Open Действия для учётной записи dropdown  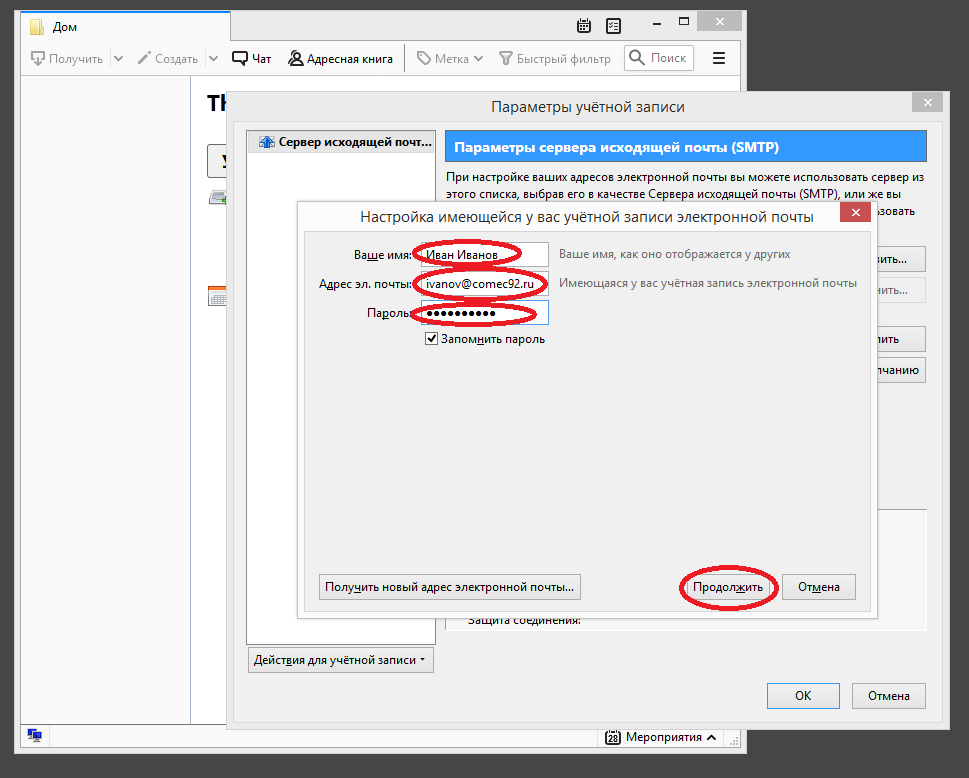(x=340, y=660)
